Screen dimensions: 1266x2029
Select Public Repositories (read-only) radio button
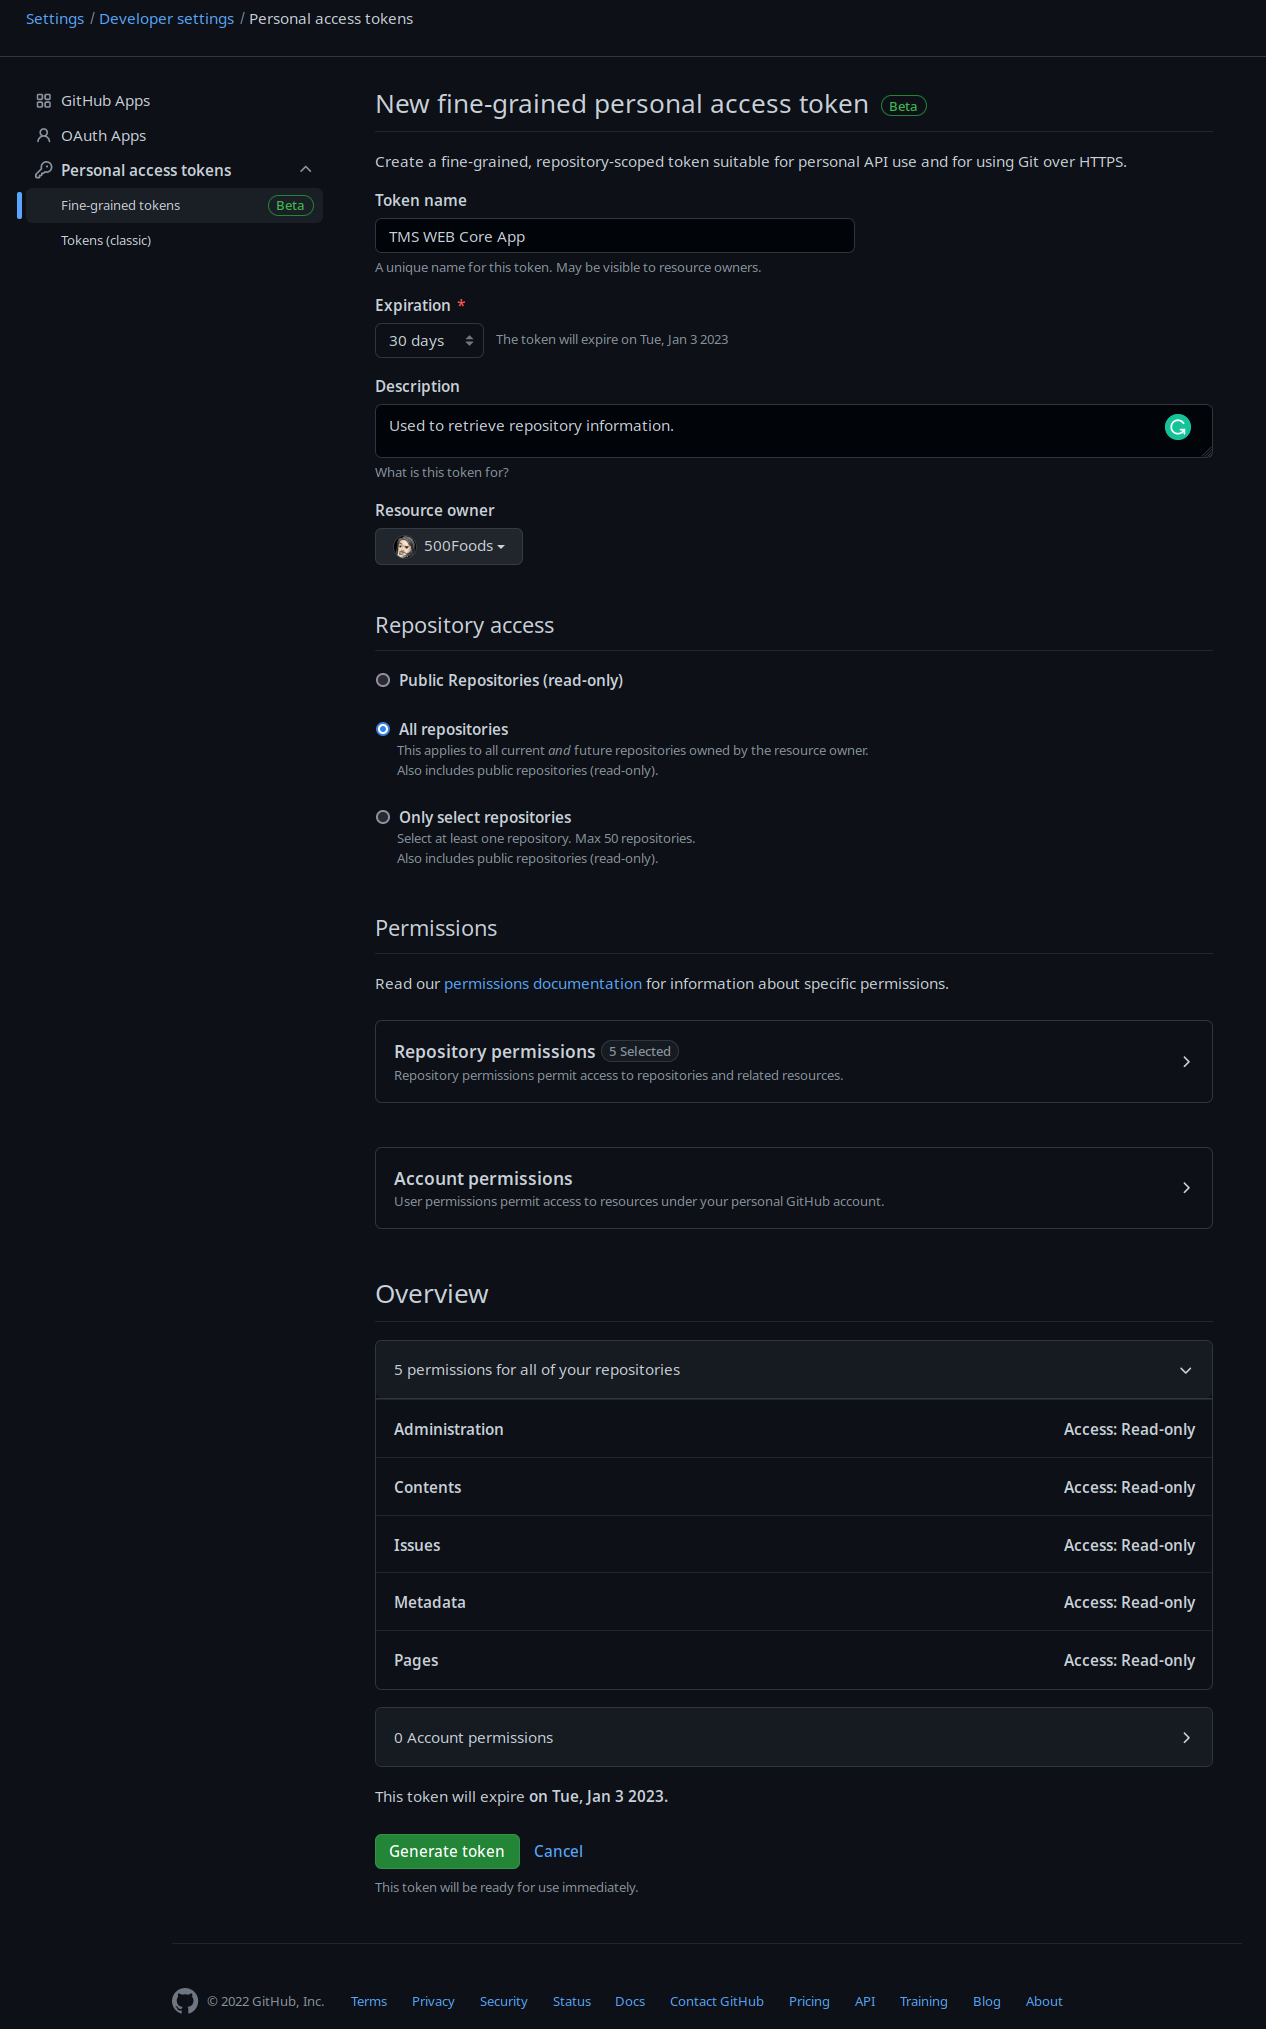[383, 680]
